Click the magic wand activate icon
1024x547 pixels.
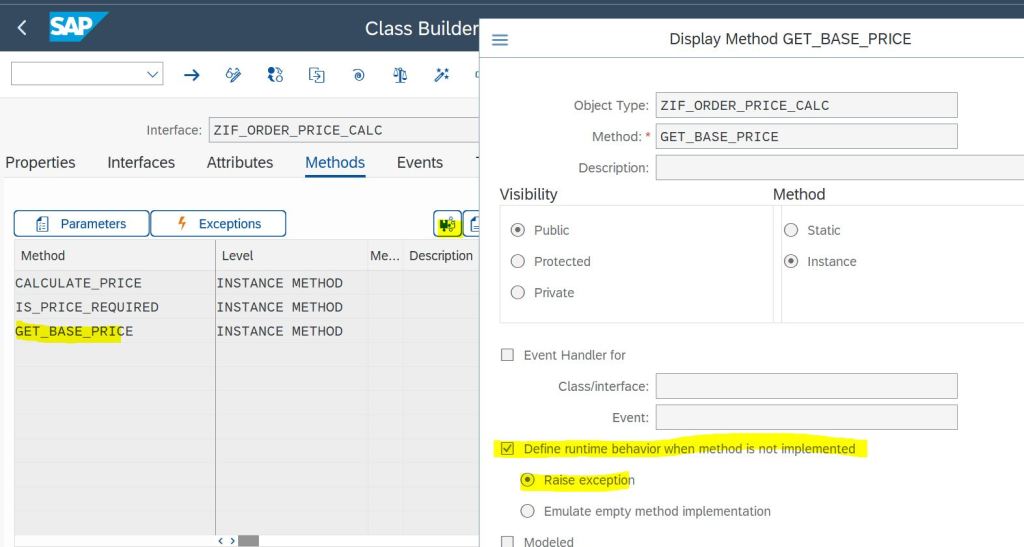442,75
